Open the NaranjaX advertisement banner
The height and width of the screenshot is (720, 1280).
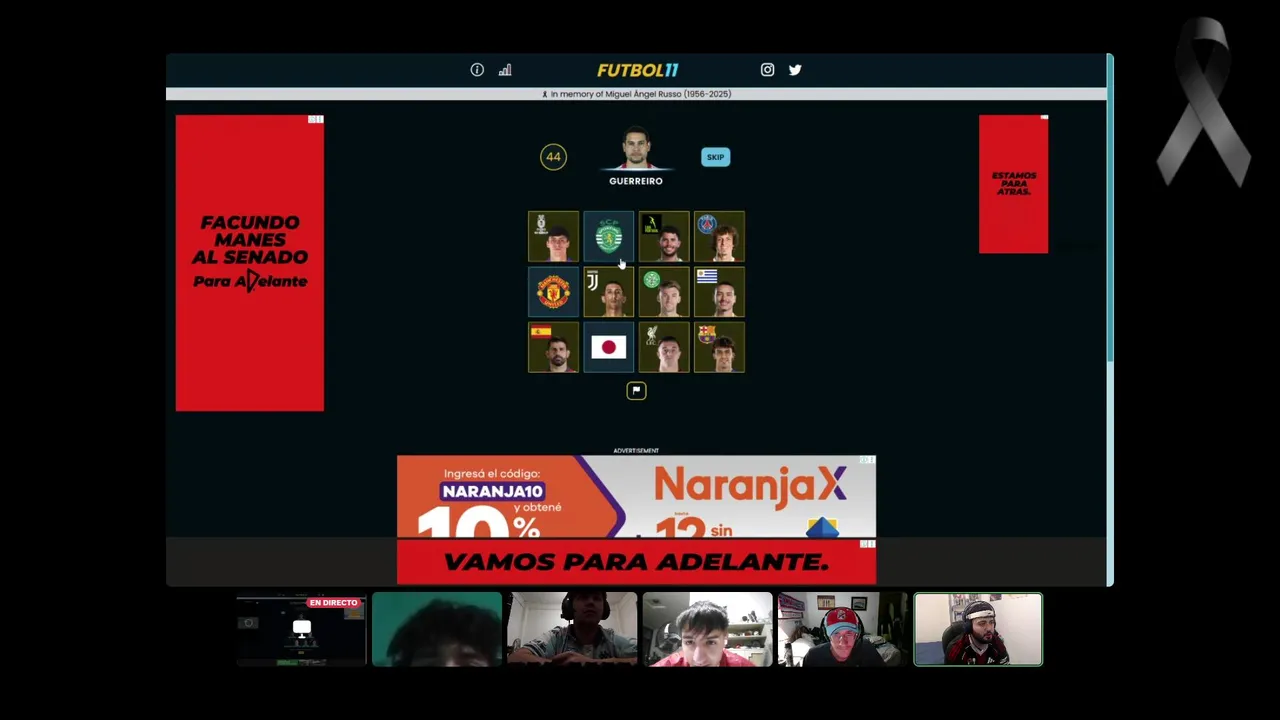[x=636, y=497]
